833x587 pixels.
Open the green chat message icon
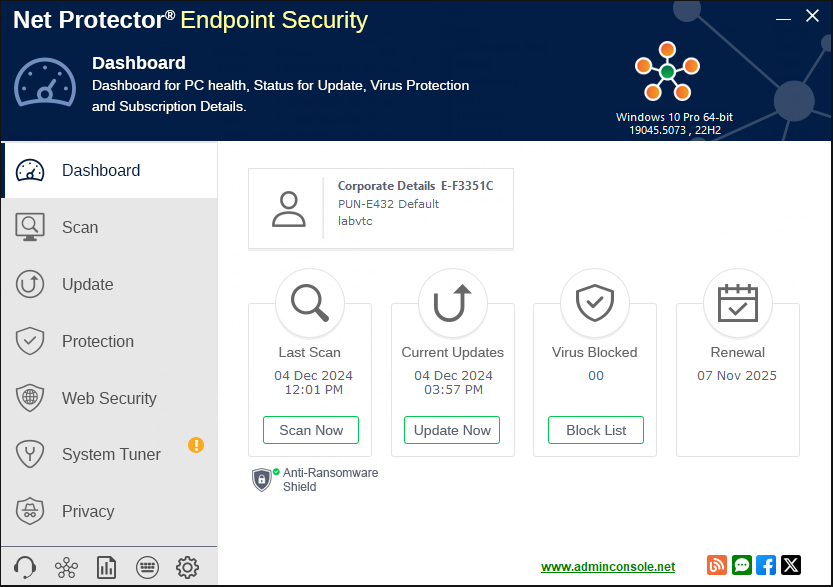coord(742,565)
